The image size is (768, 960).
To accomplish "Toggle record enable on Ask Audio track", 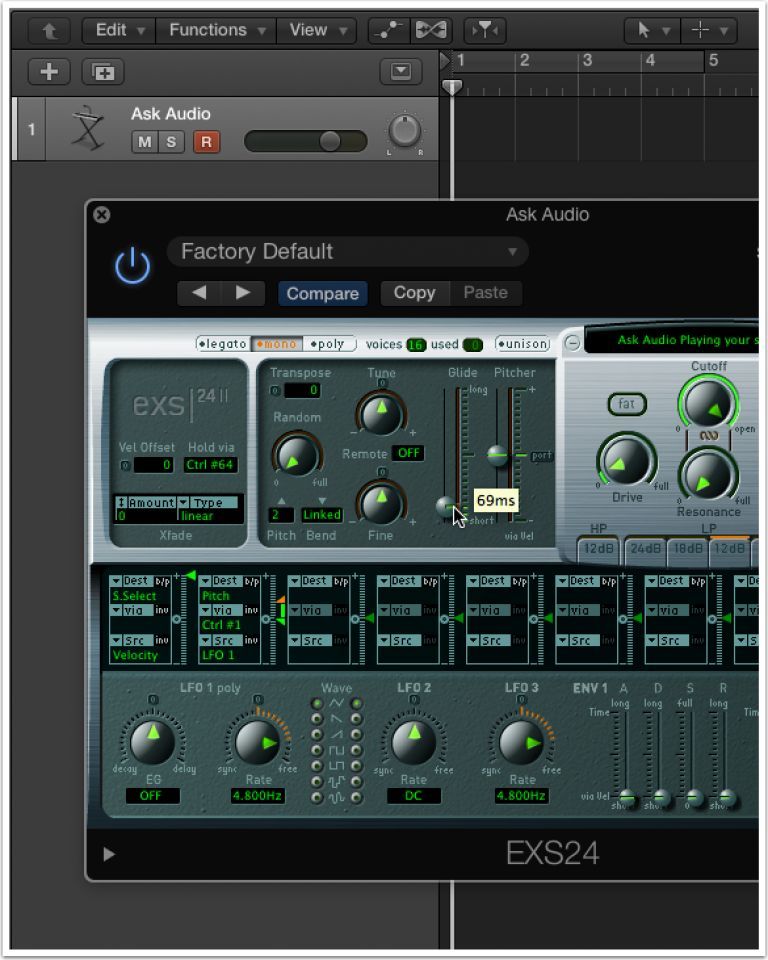I will (206, 142).
